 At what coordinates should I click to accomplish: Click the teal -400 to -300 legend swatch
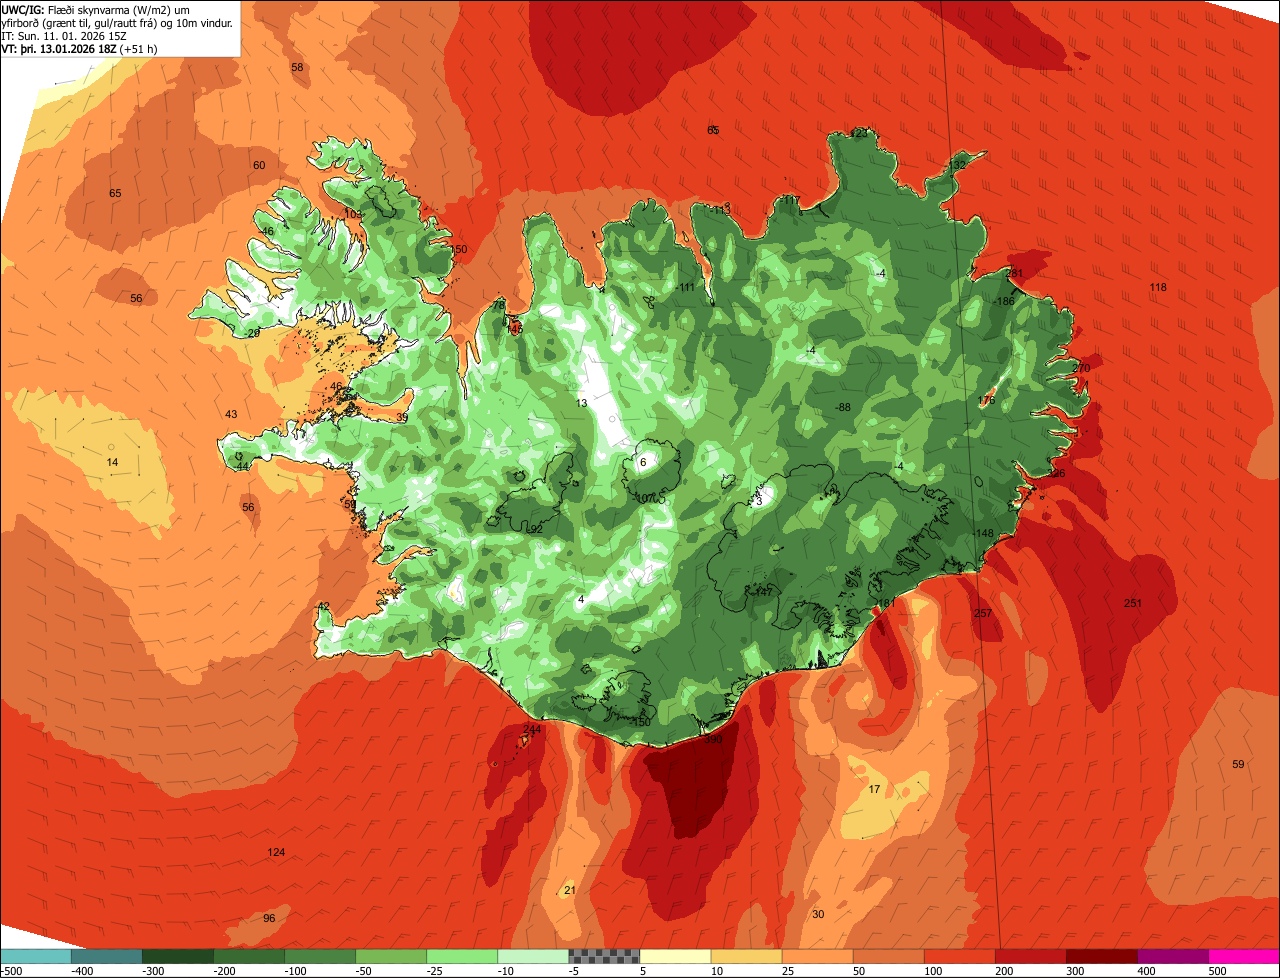[x=106, y=955]
